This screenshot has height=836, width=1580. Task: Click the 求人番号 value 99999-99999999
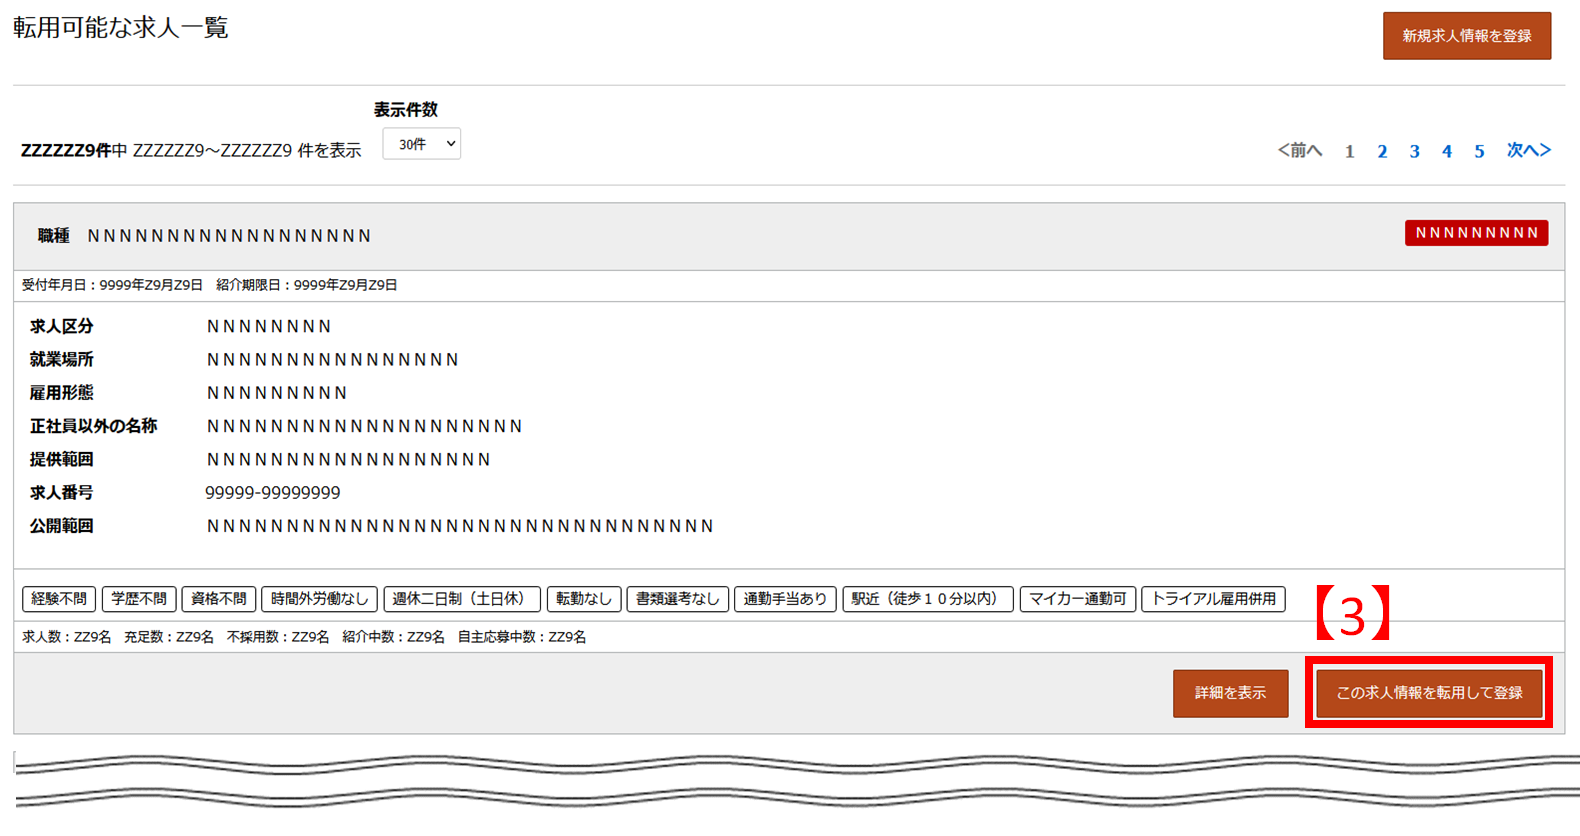[x=273, y=493]
